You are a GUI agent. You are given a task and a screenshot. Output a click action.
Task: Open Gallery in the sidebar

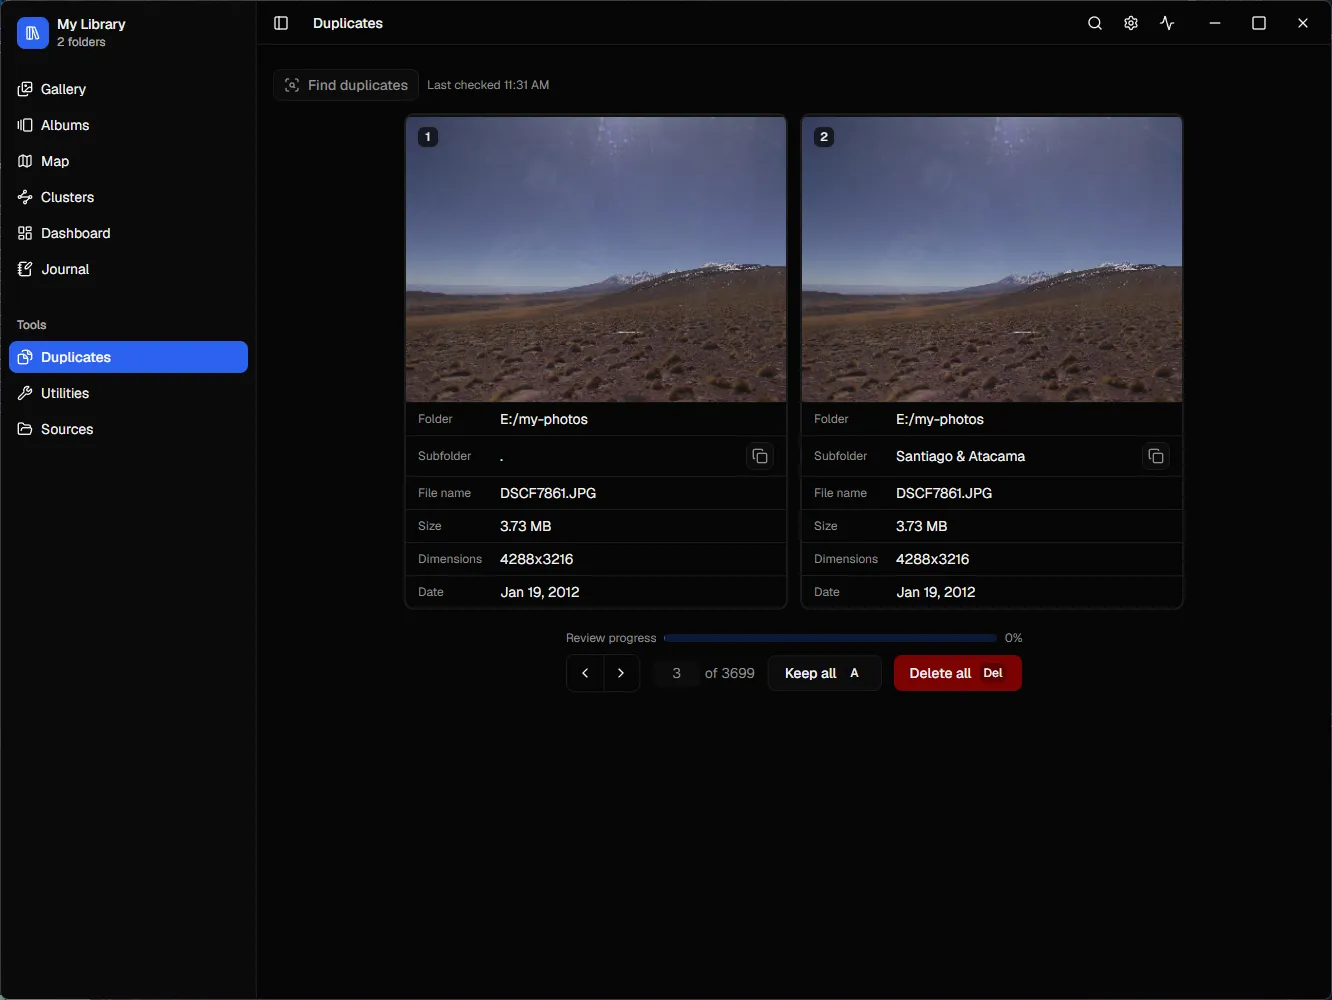tap(128, 89)
